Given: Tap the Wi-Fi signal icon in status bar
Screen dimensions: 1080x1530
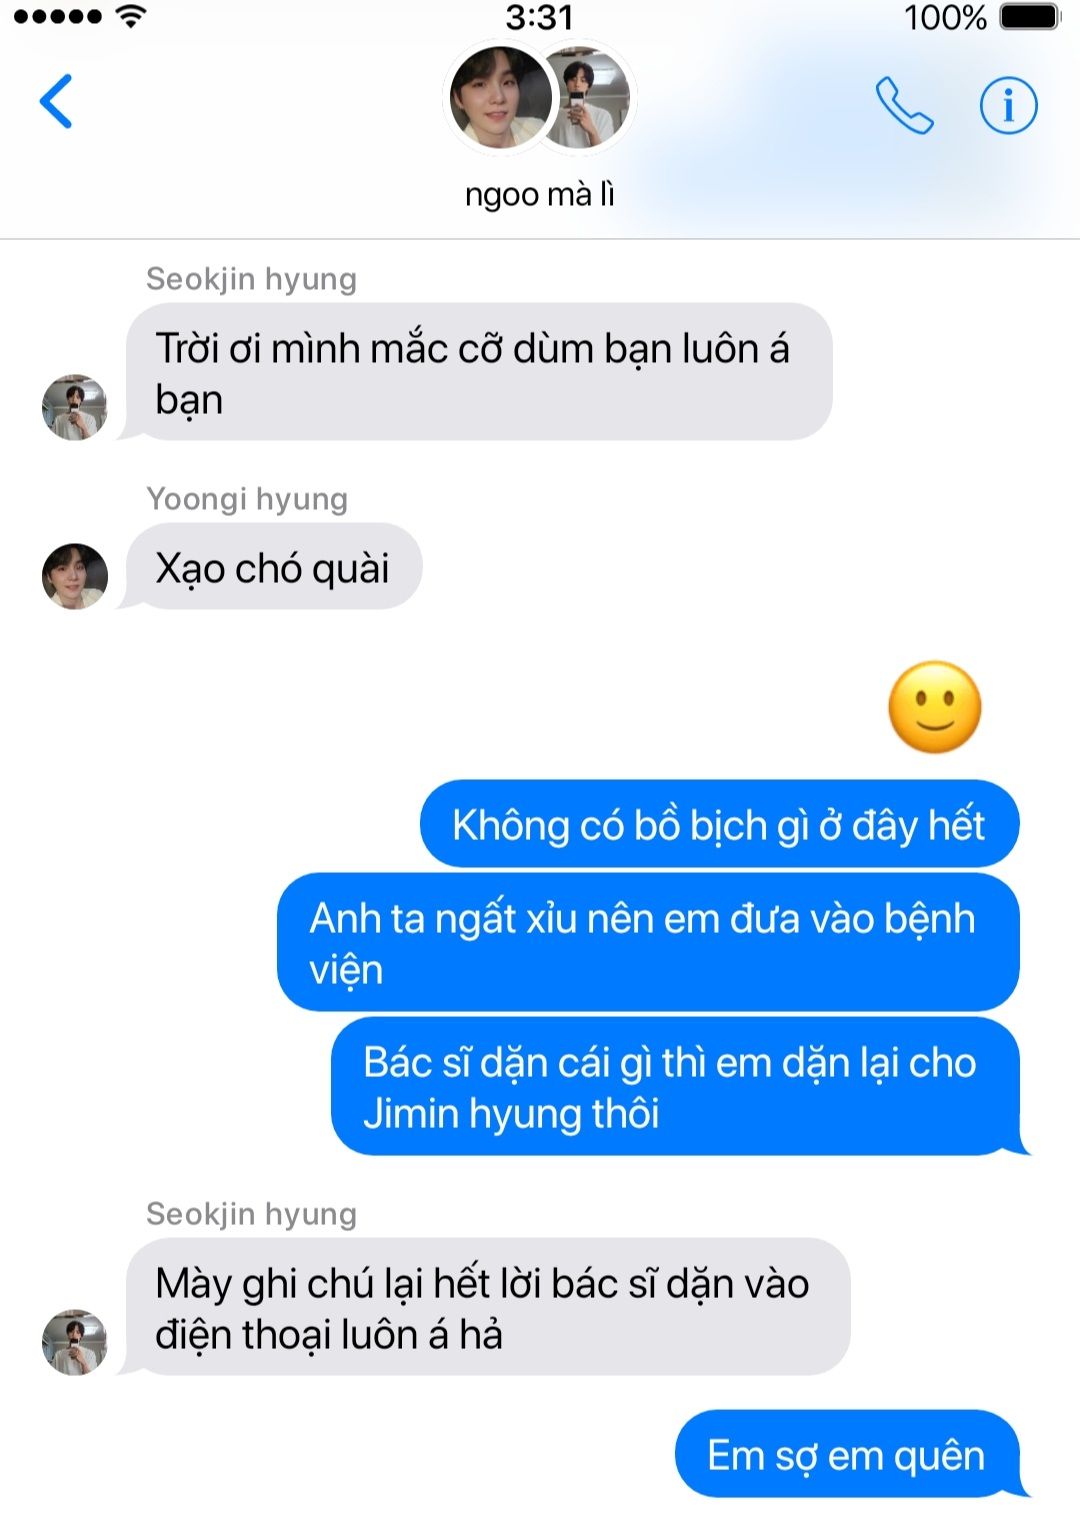Looking at the screenshot, I should click(x=130, y=16).
